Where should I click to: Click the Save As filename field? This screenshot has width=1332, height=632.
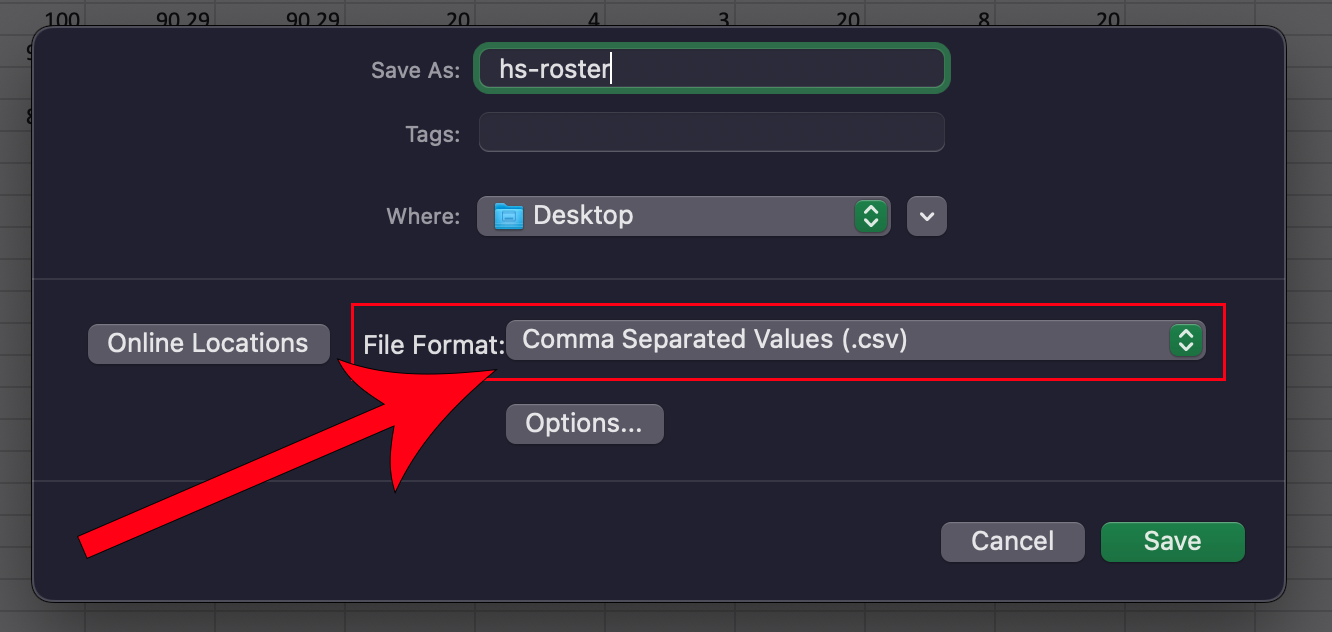point(711,68)
